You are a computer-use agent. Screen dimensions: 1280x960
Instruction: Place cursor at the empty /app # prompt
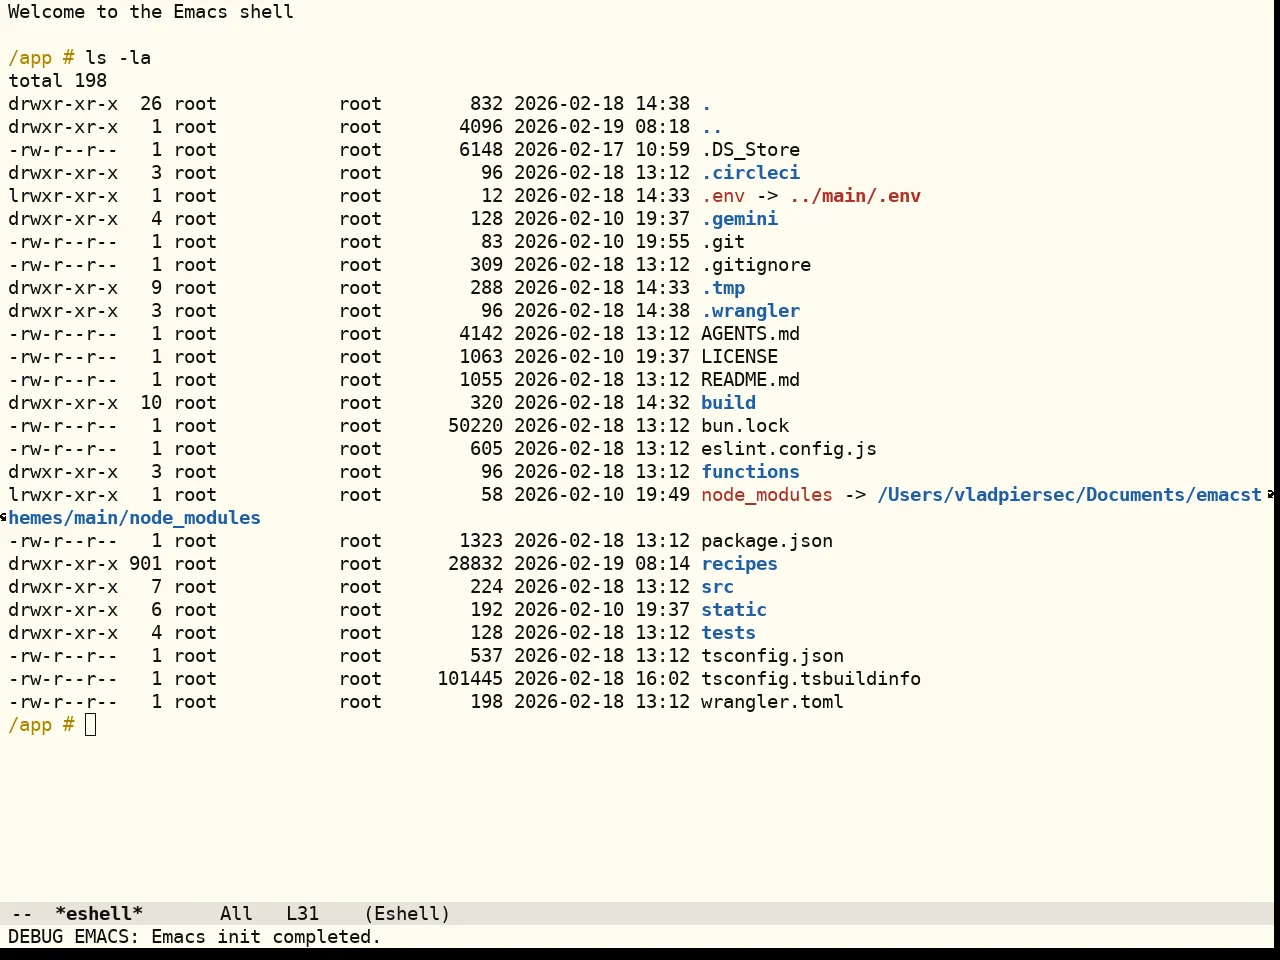(x=90, y=725)
